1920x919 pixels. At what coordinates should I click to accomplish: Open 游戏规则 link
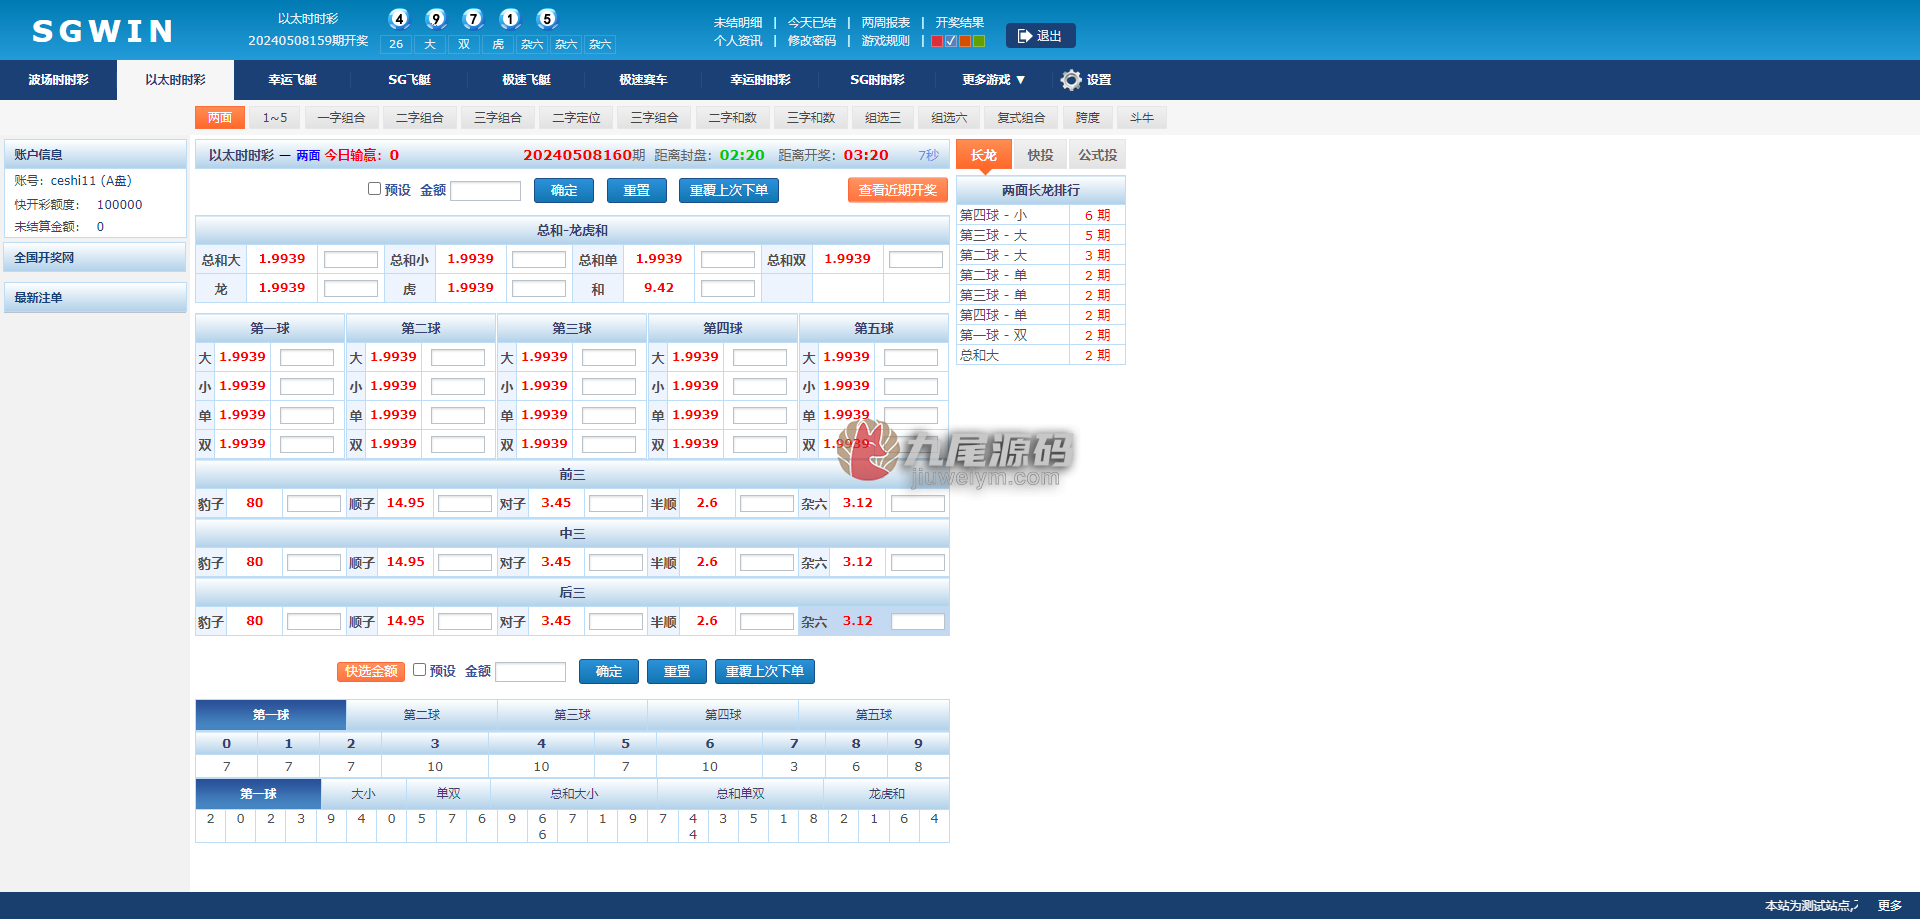(886, 41)
